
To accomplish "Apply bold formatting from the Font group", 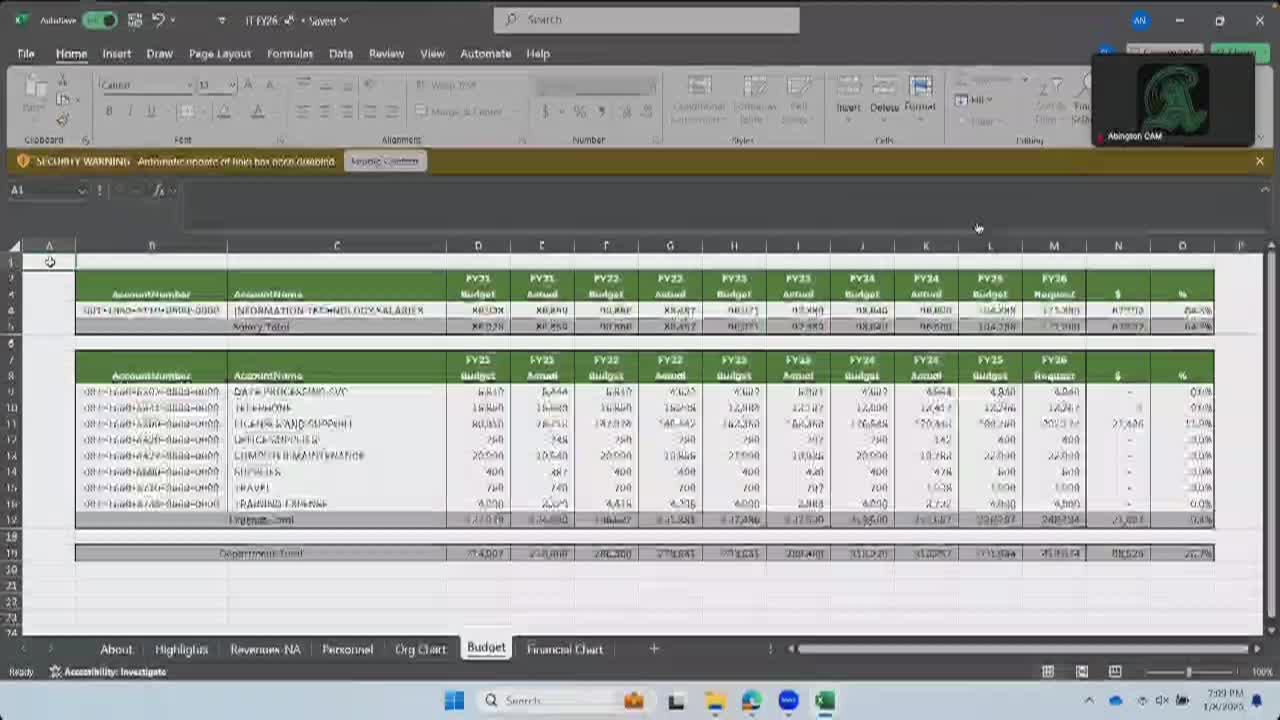I will [108, 111].
